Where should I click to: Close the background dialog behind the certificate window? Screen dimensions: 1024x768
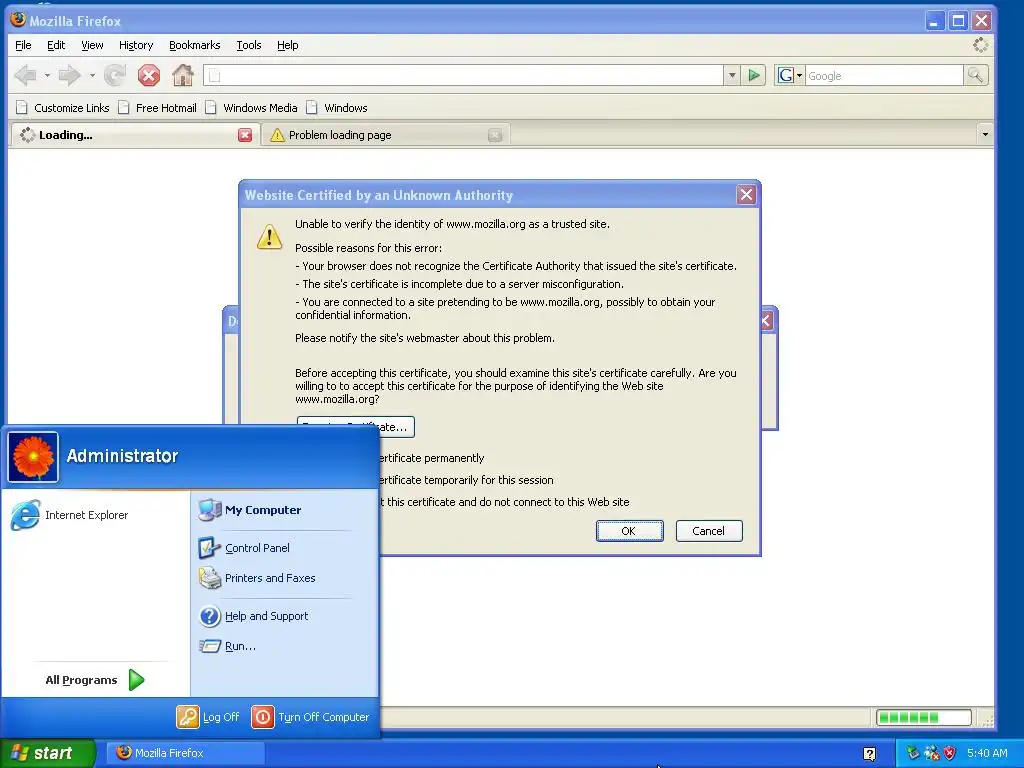[x=768, y=321]
